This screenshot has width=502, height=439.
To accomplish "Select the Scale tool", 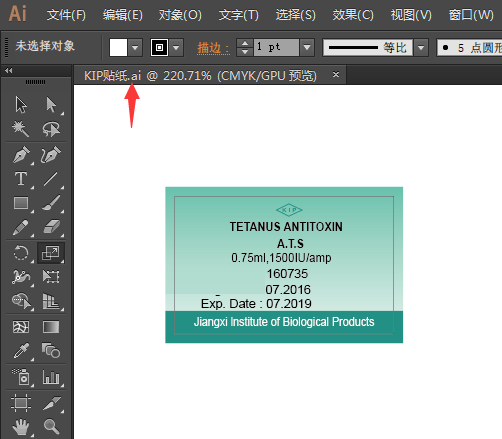I will pos(51,253).
